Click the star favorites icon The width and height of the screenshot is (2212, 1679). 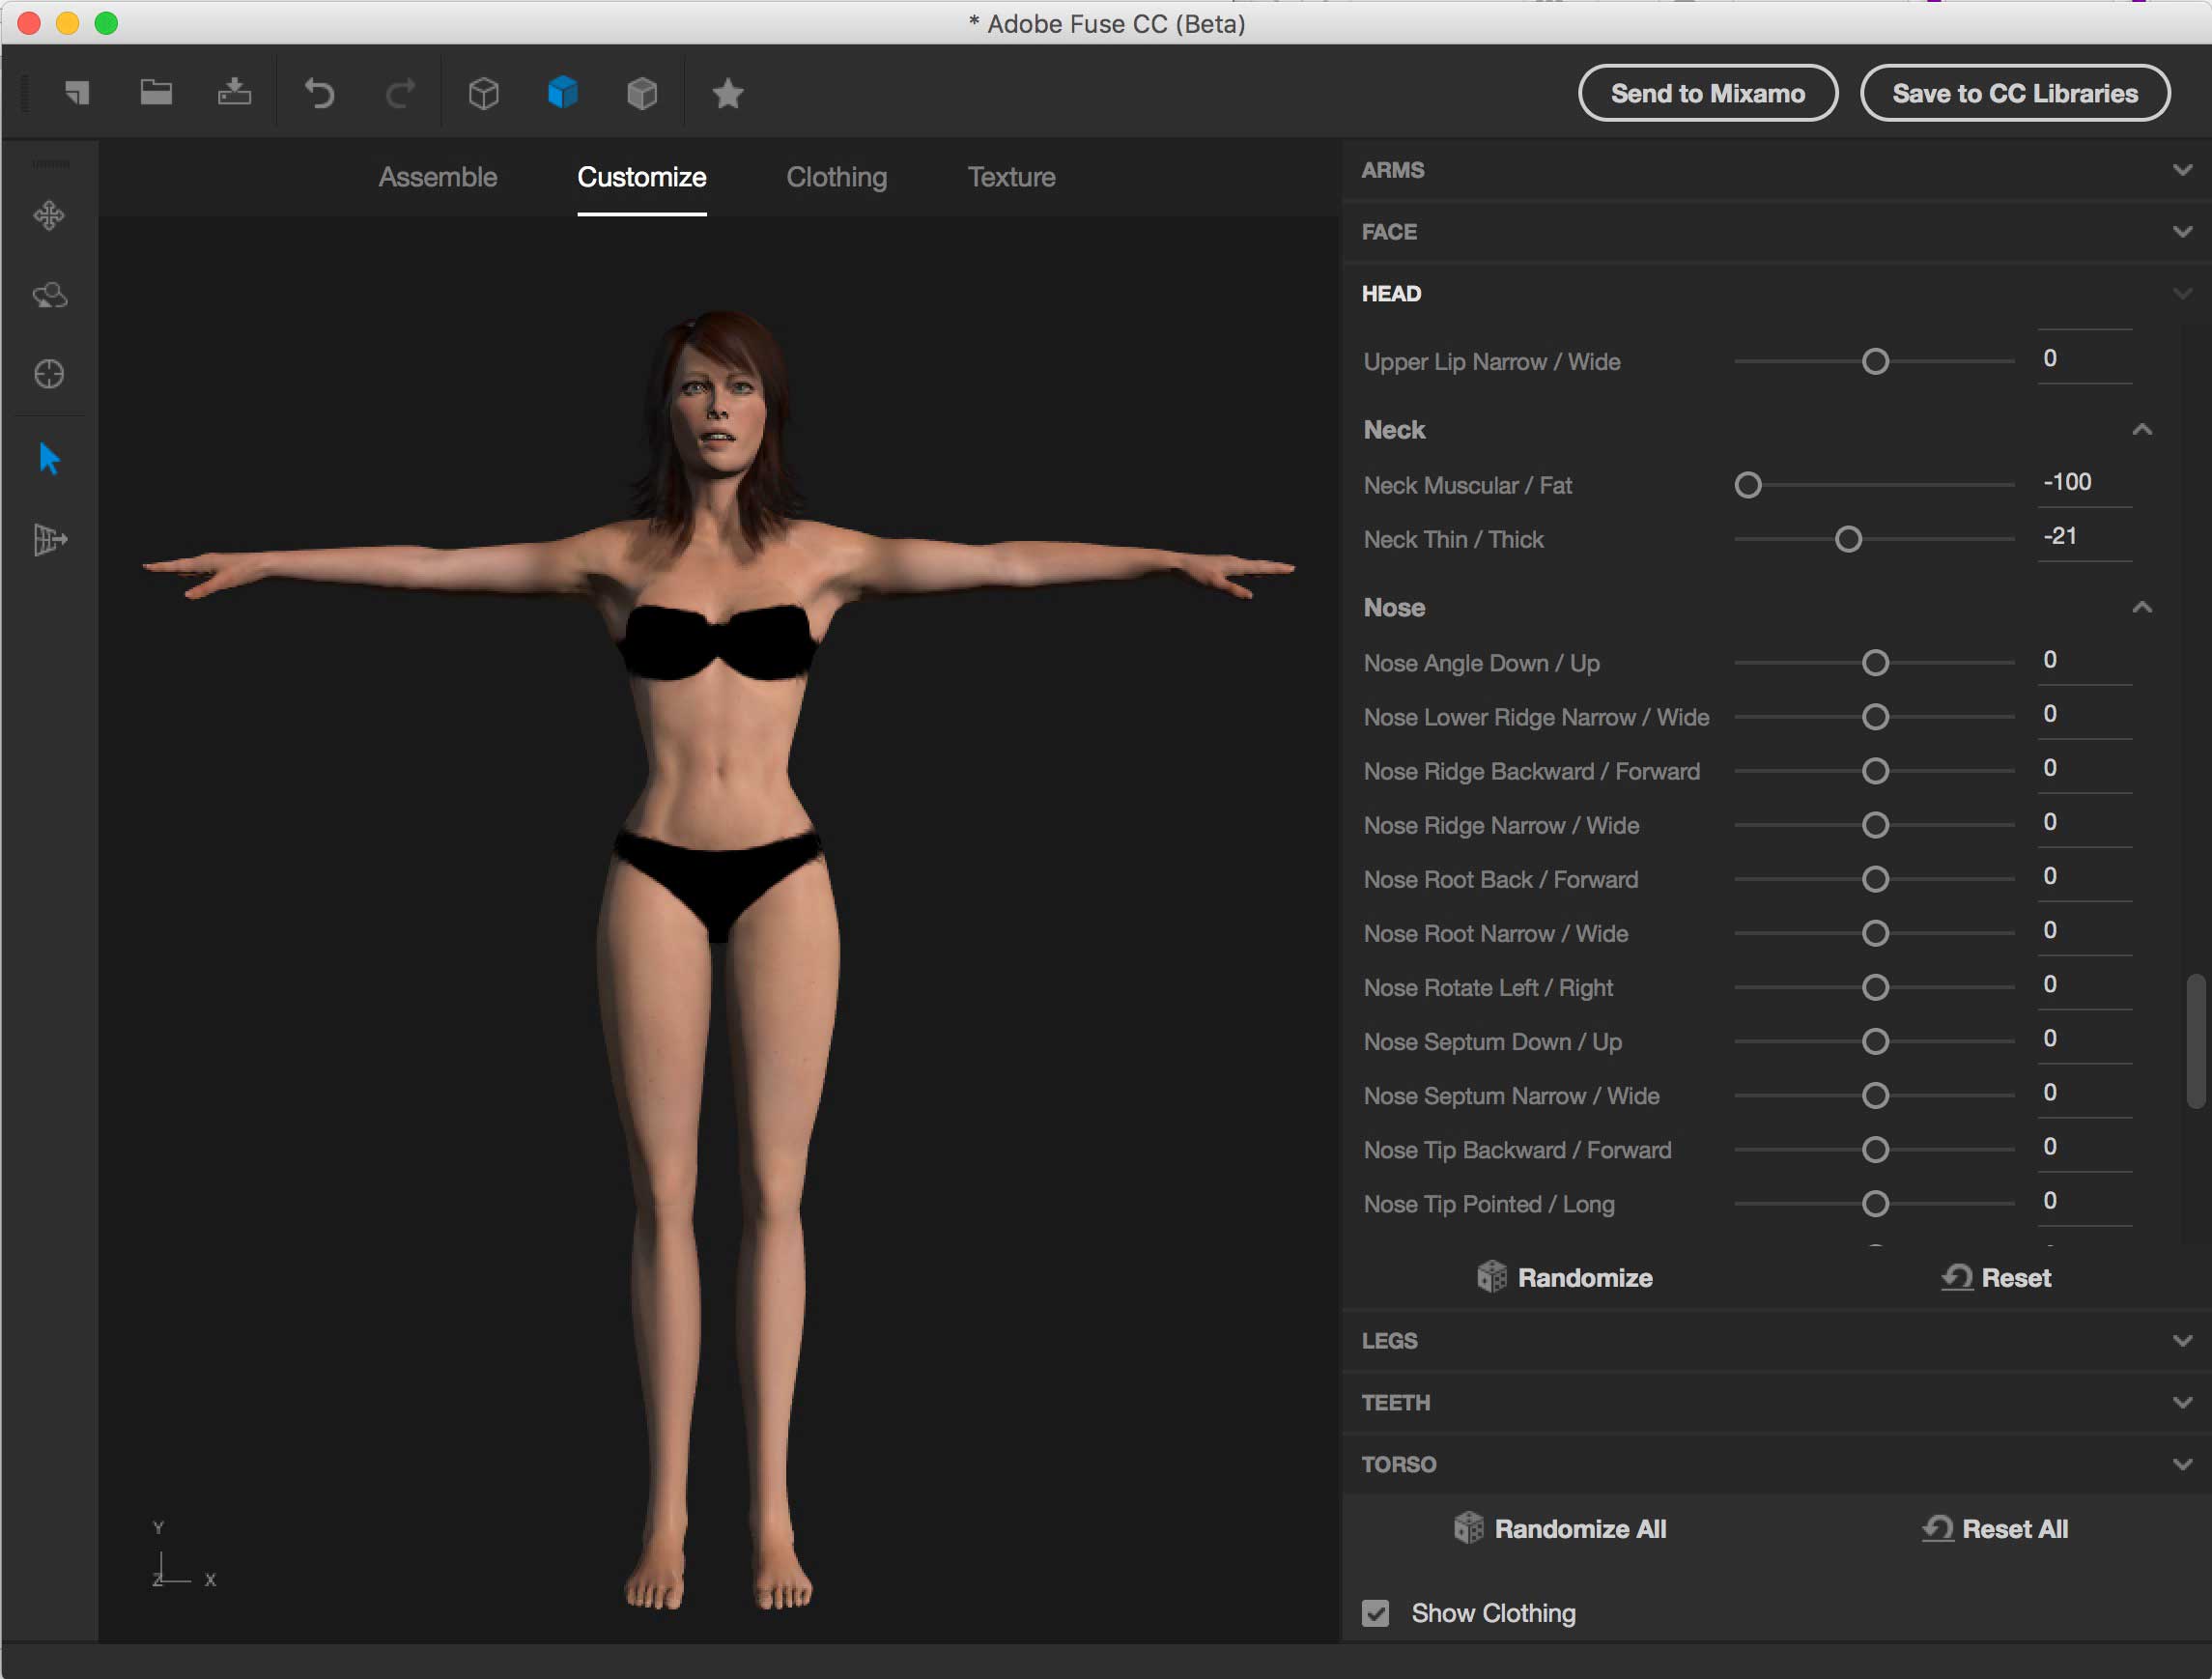(728, 93)
